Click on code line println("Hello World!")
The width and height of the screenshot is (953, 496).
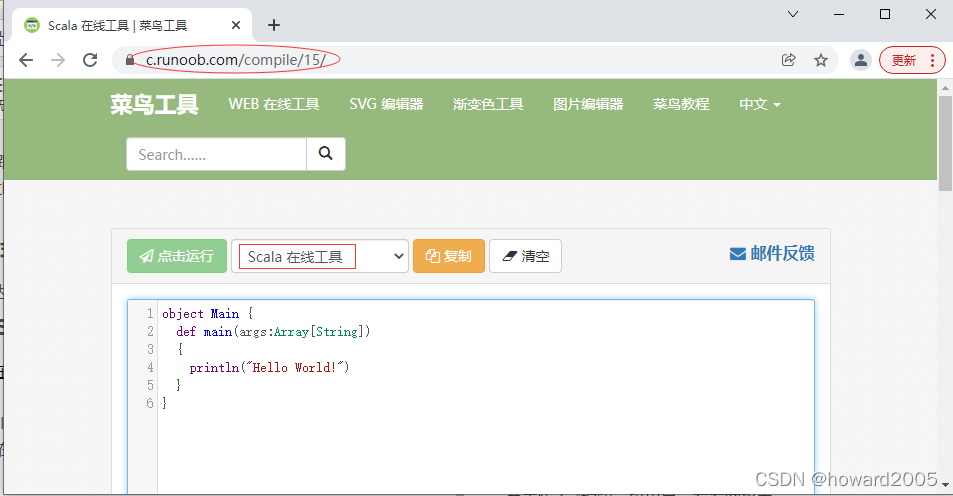coord(269,367)
